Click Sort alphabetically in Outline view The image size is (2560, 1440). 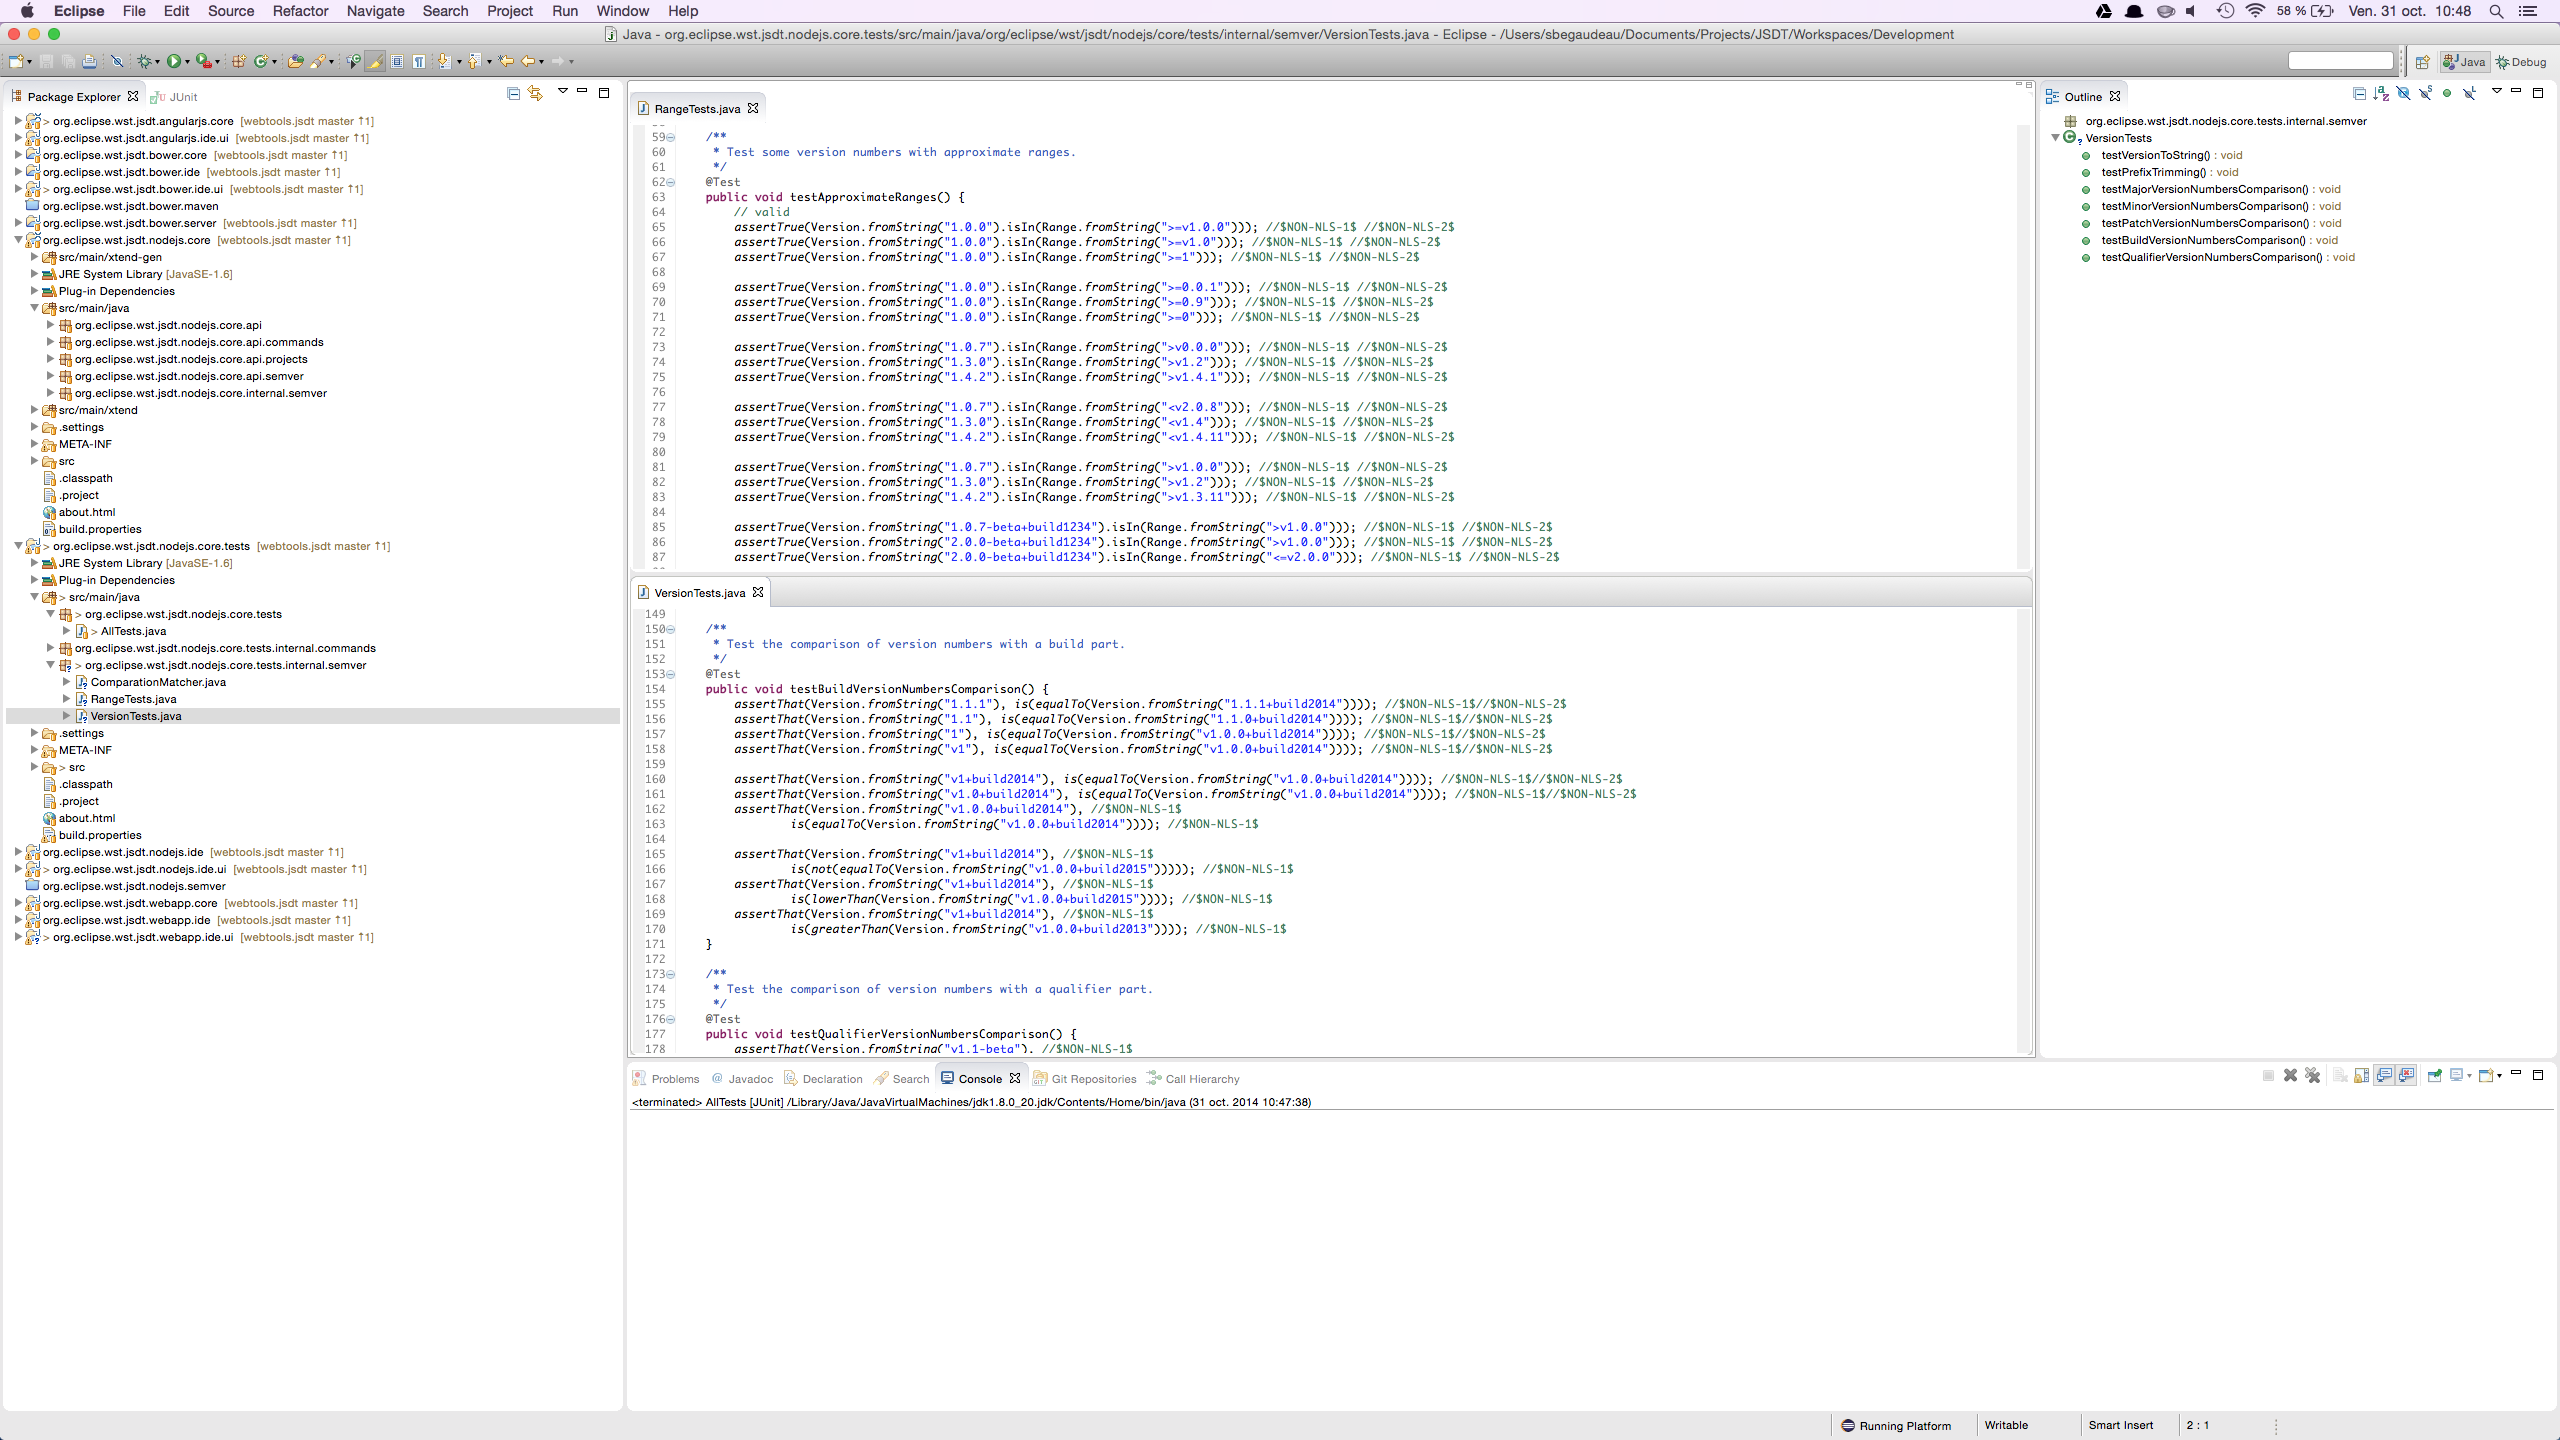coord(2381,94)
